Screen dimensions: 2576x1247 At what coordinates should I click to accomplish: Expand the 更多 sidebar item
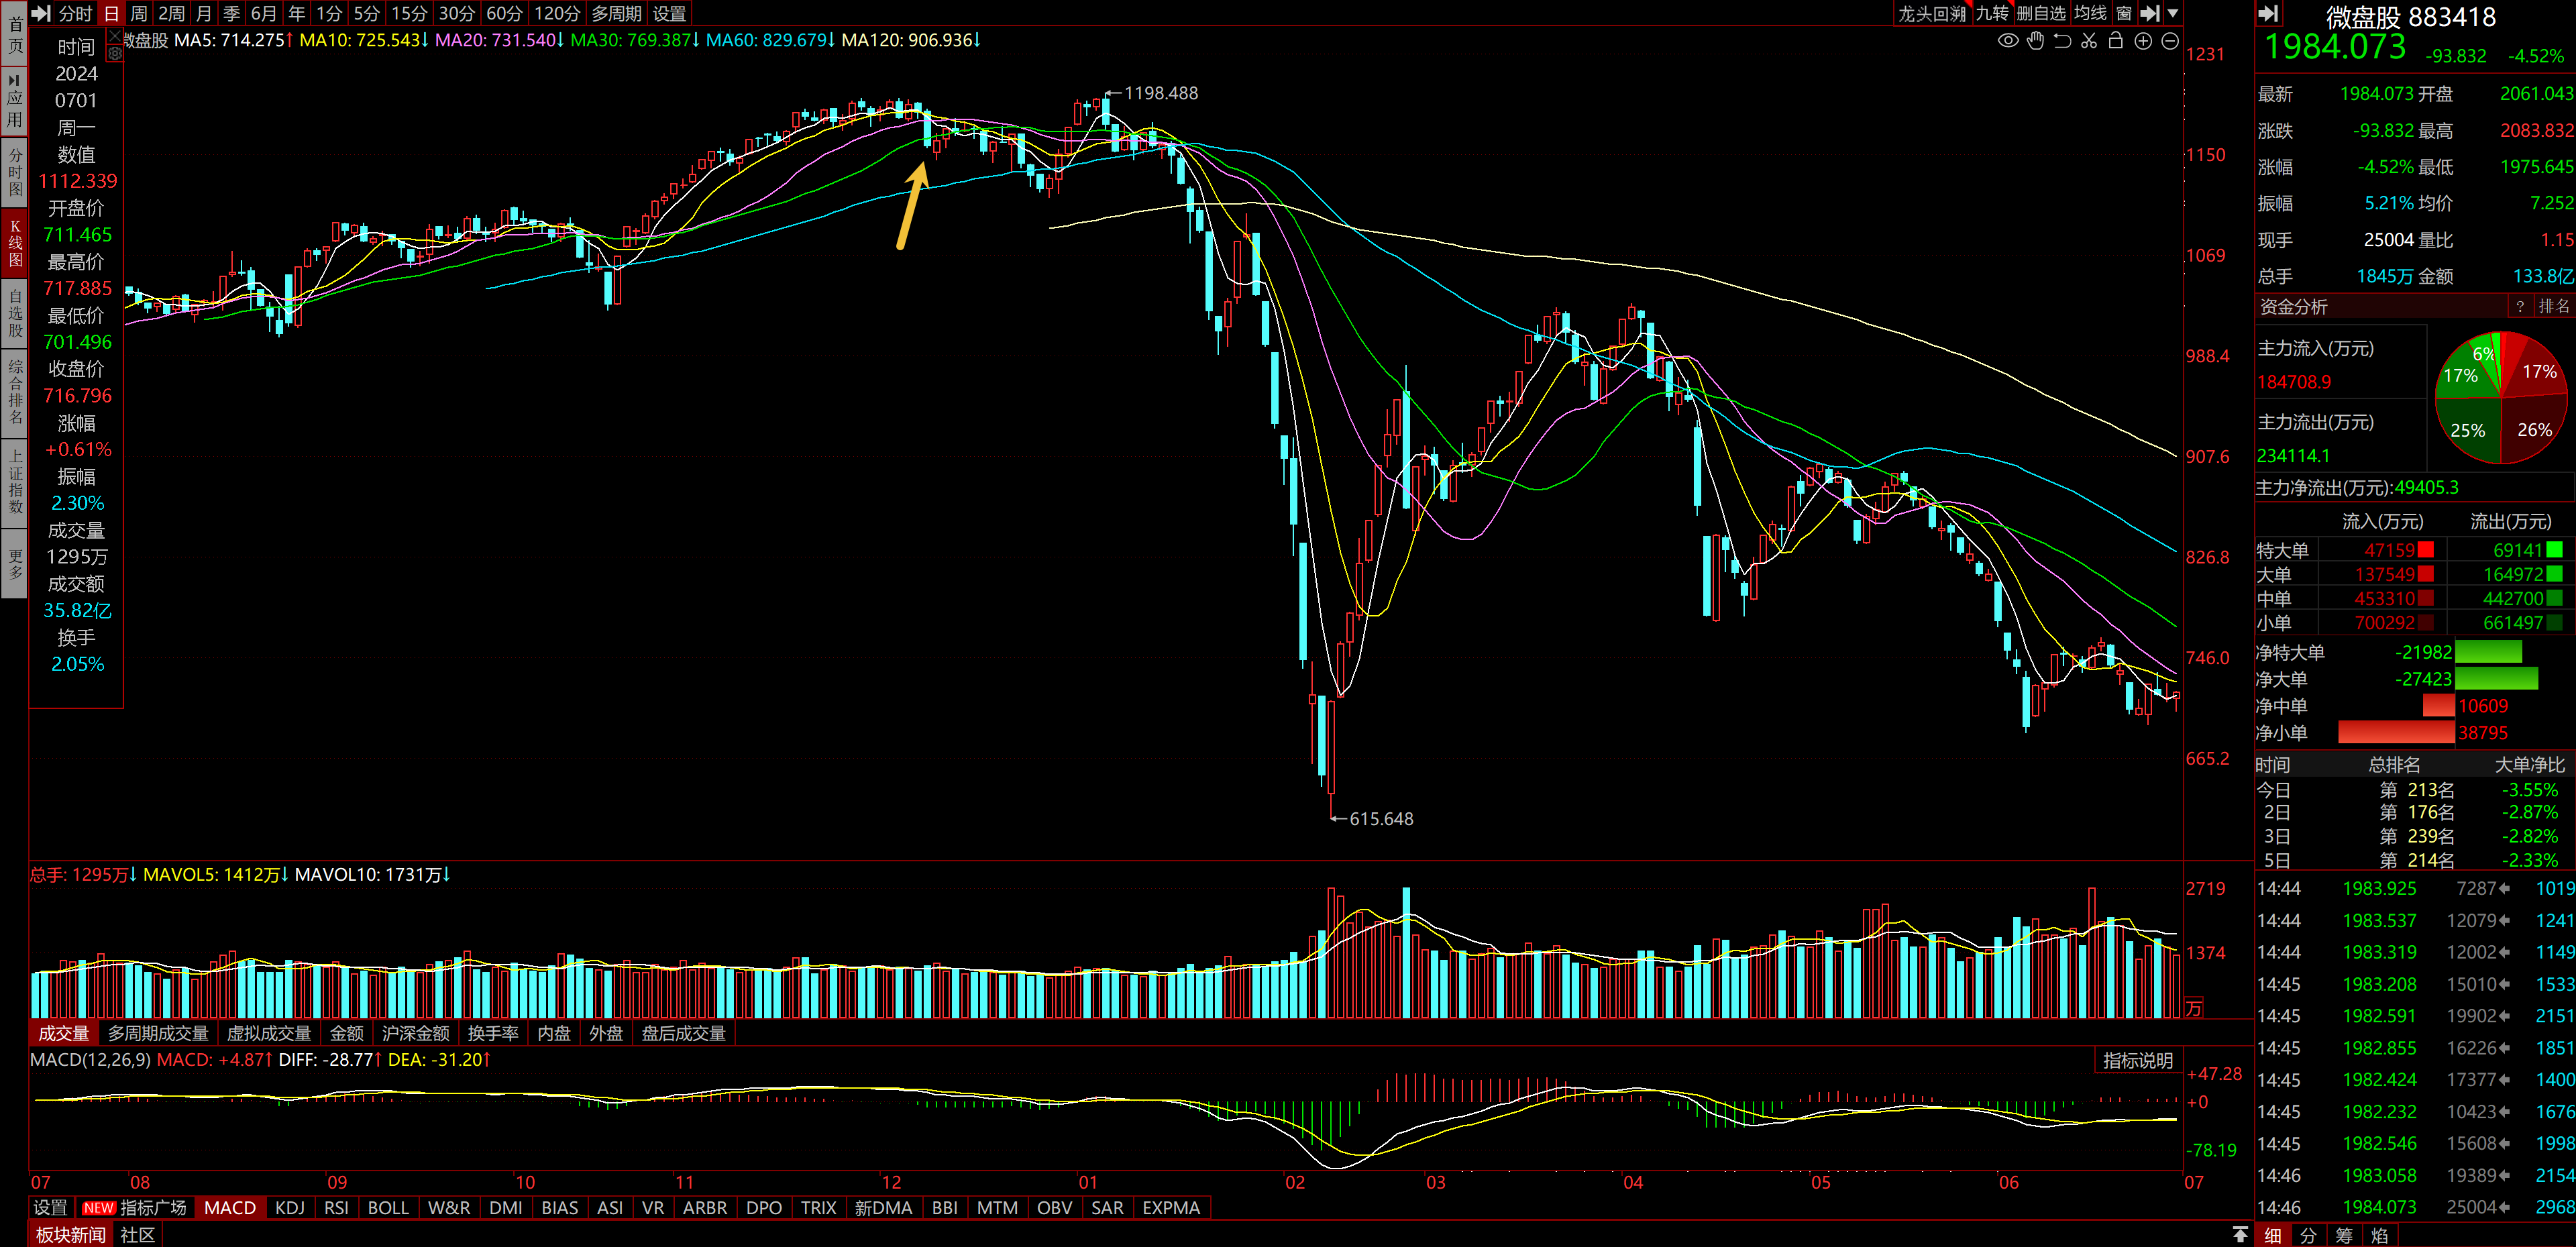tap(15, 563)
